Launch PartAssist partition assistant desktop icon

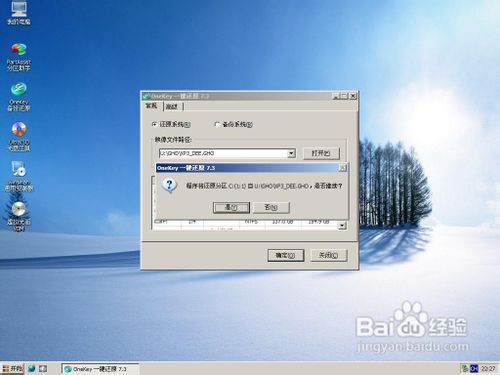[x=19, y=56]
